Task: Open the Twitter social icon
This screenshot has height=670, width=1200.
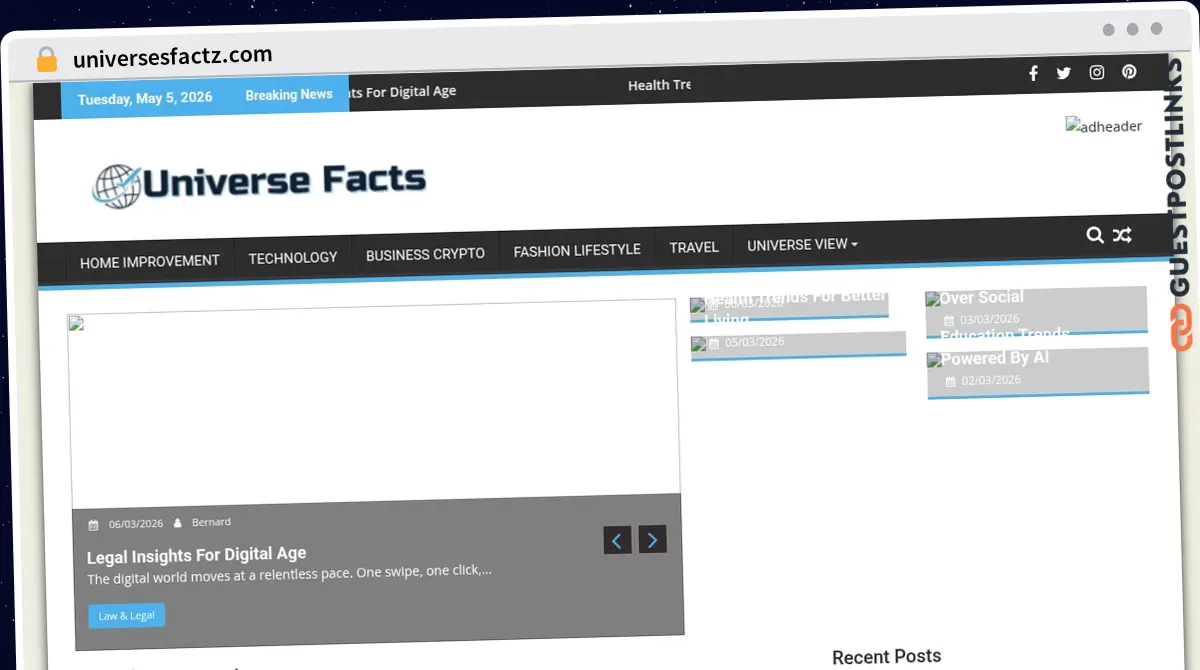Action: (1064, 73)
